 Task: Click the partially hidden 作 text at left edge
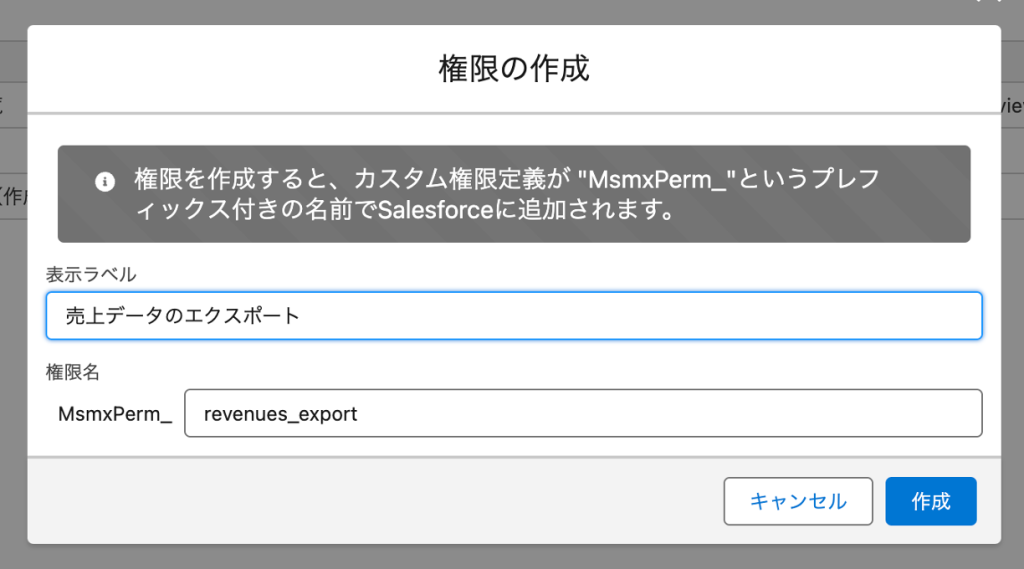coord(13,196)
